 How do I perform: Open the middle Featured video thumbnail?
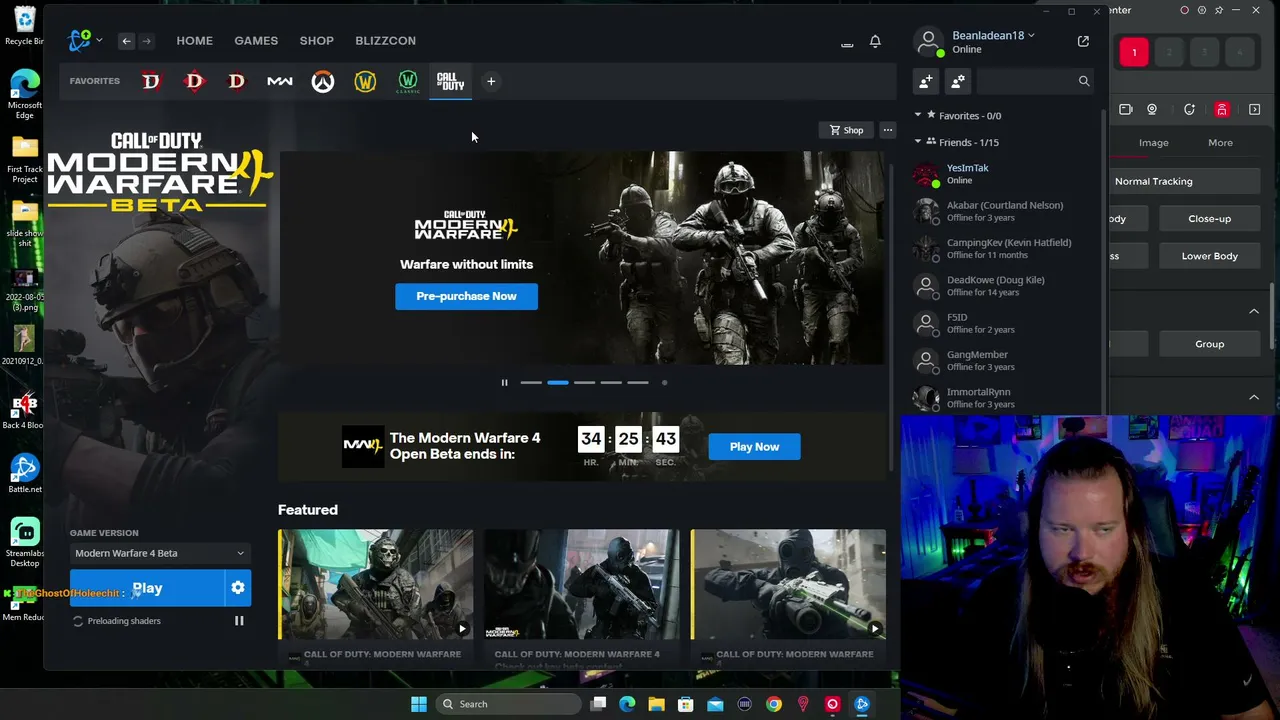(581, 585)
